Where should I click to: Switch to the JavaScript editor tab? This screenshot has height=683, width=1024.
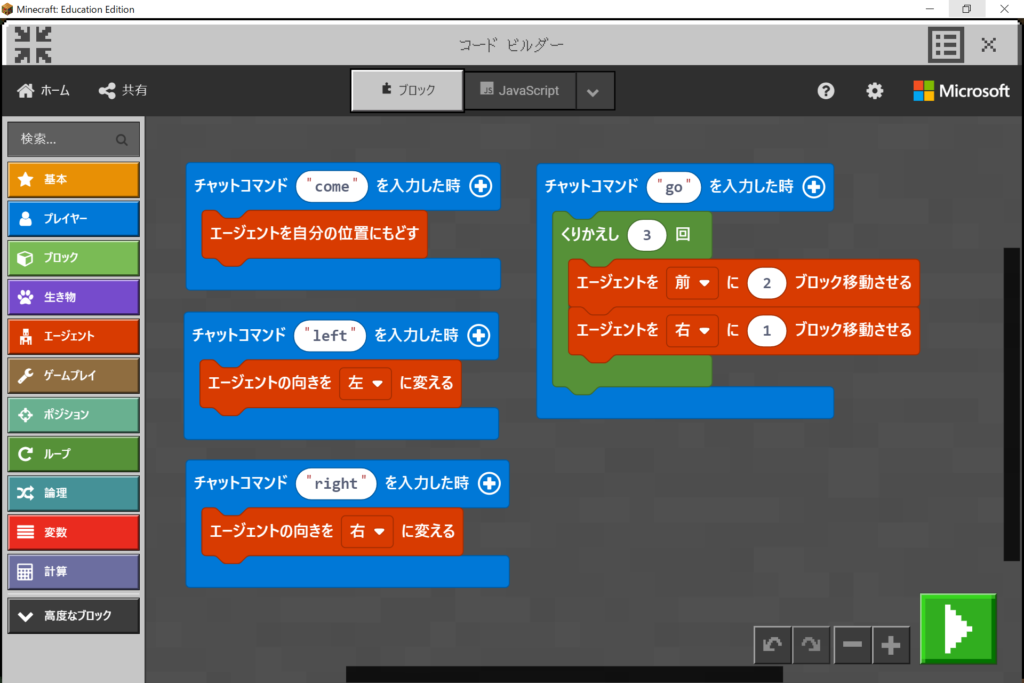[518, 91]
